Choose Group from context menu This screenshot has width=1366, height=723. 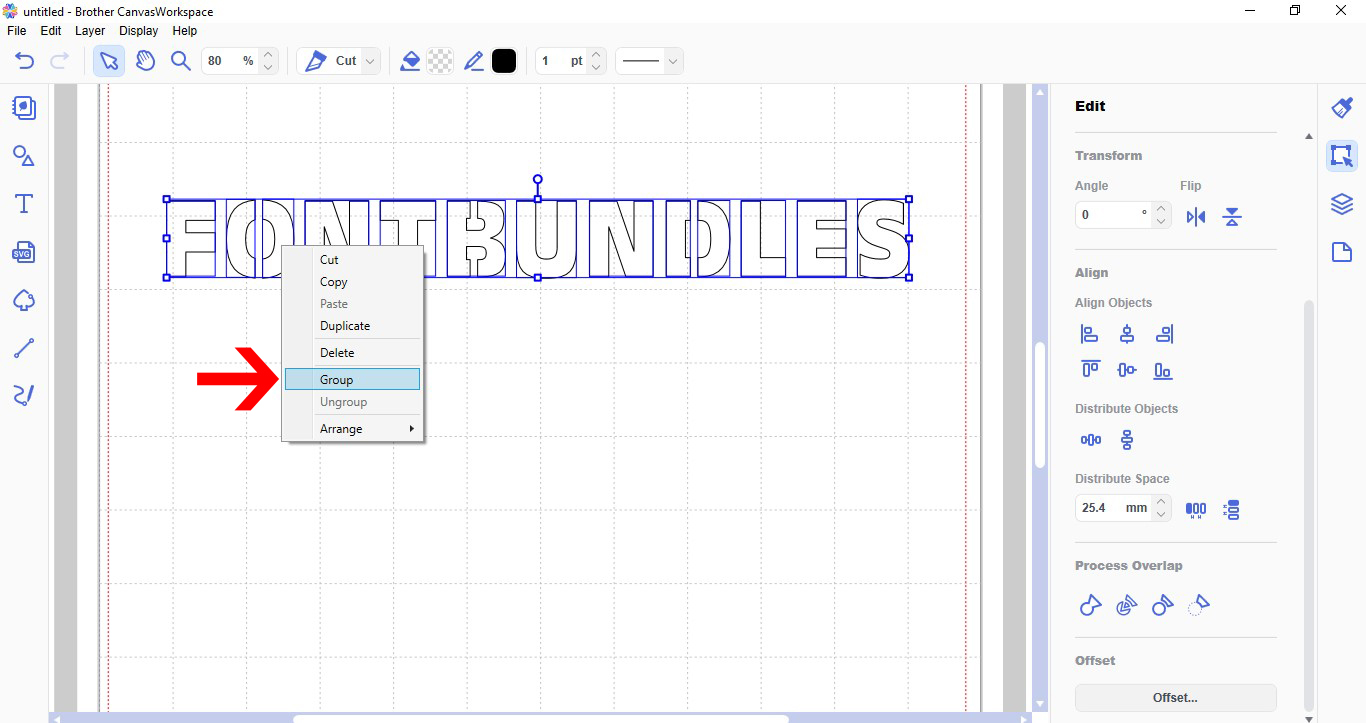pos(353,380)
